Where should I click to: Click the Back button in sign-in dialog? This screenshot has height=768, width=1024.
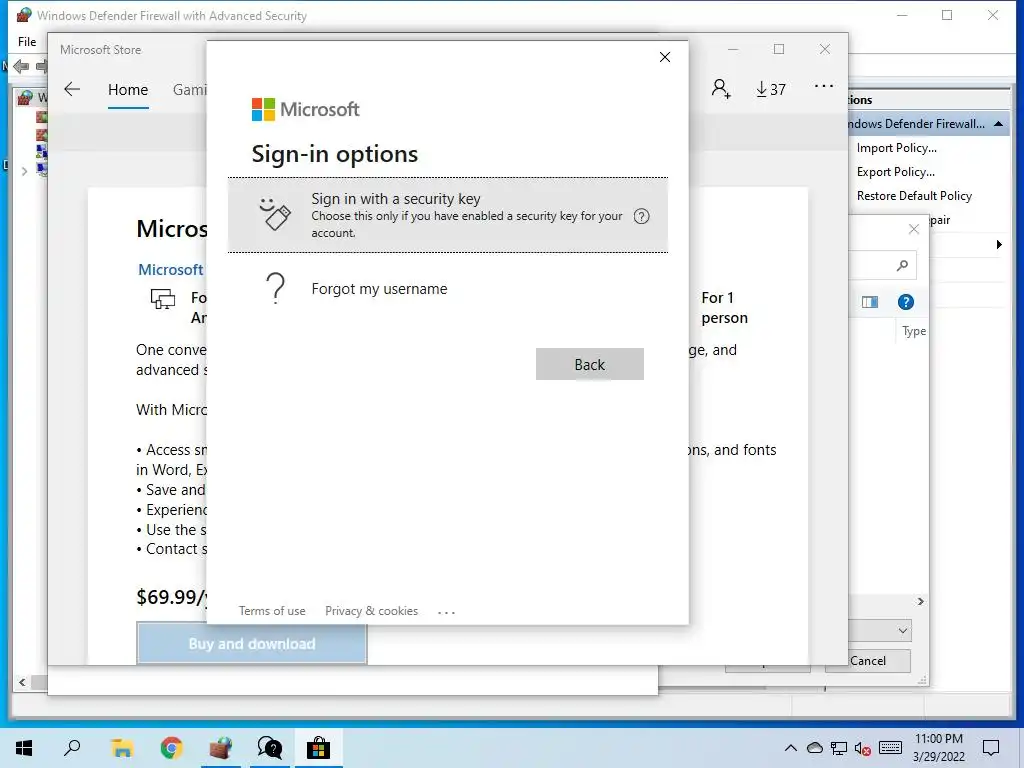[x=590, y=364]
